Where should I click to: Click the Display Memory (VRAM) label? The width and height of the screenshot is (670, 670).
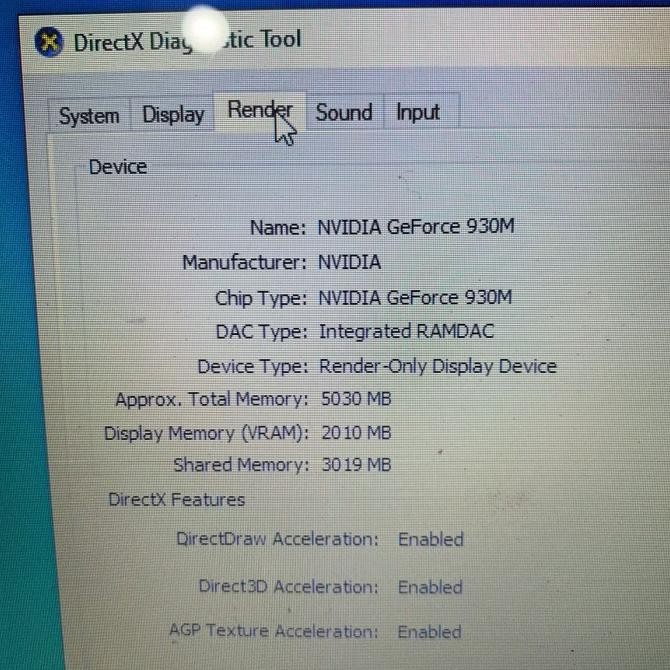[x=206, y=434]
